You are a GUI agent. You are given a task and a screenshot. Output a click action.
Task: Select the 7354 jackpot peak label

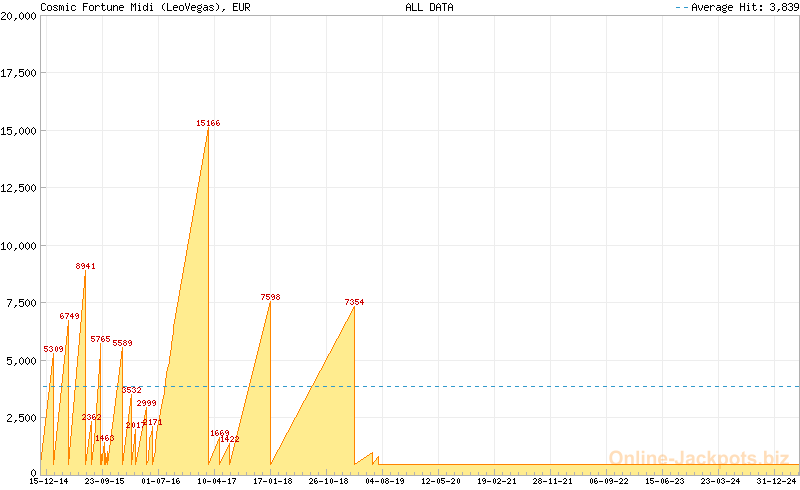pyautogui.click(x=354, y=302)
